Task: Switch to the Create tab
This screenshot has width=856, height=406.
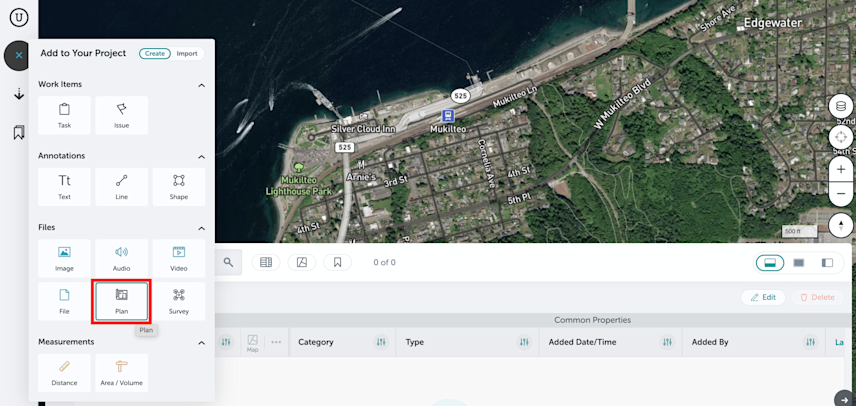Action: (155, 53)
